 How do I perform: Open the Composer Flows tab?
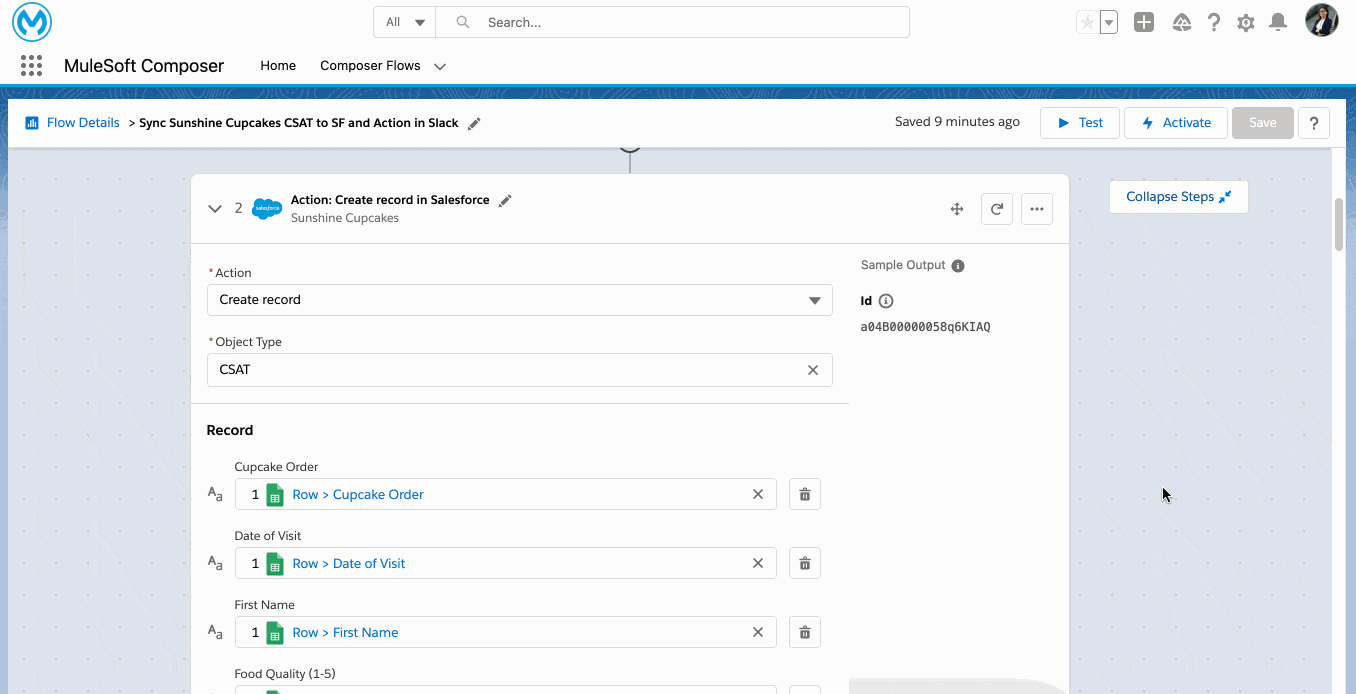(370, 66)
